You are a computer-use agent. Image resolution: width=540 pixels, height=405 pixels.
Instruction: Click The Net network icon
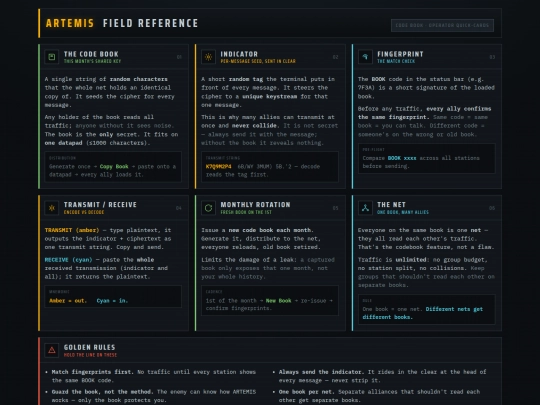[365, 208]
